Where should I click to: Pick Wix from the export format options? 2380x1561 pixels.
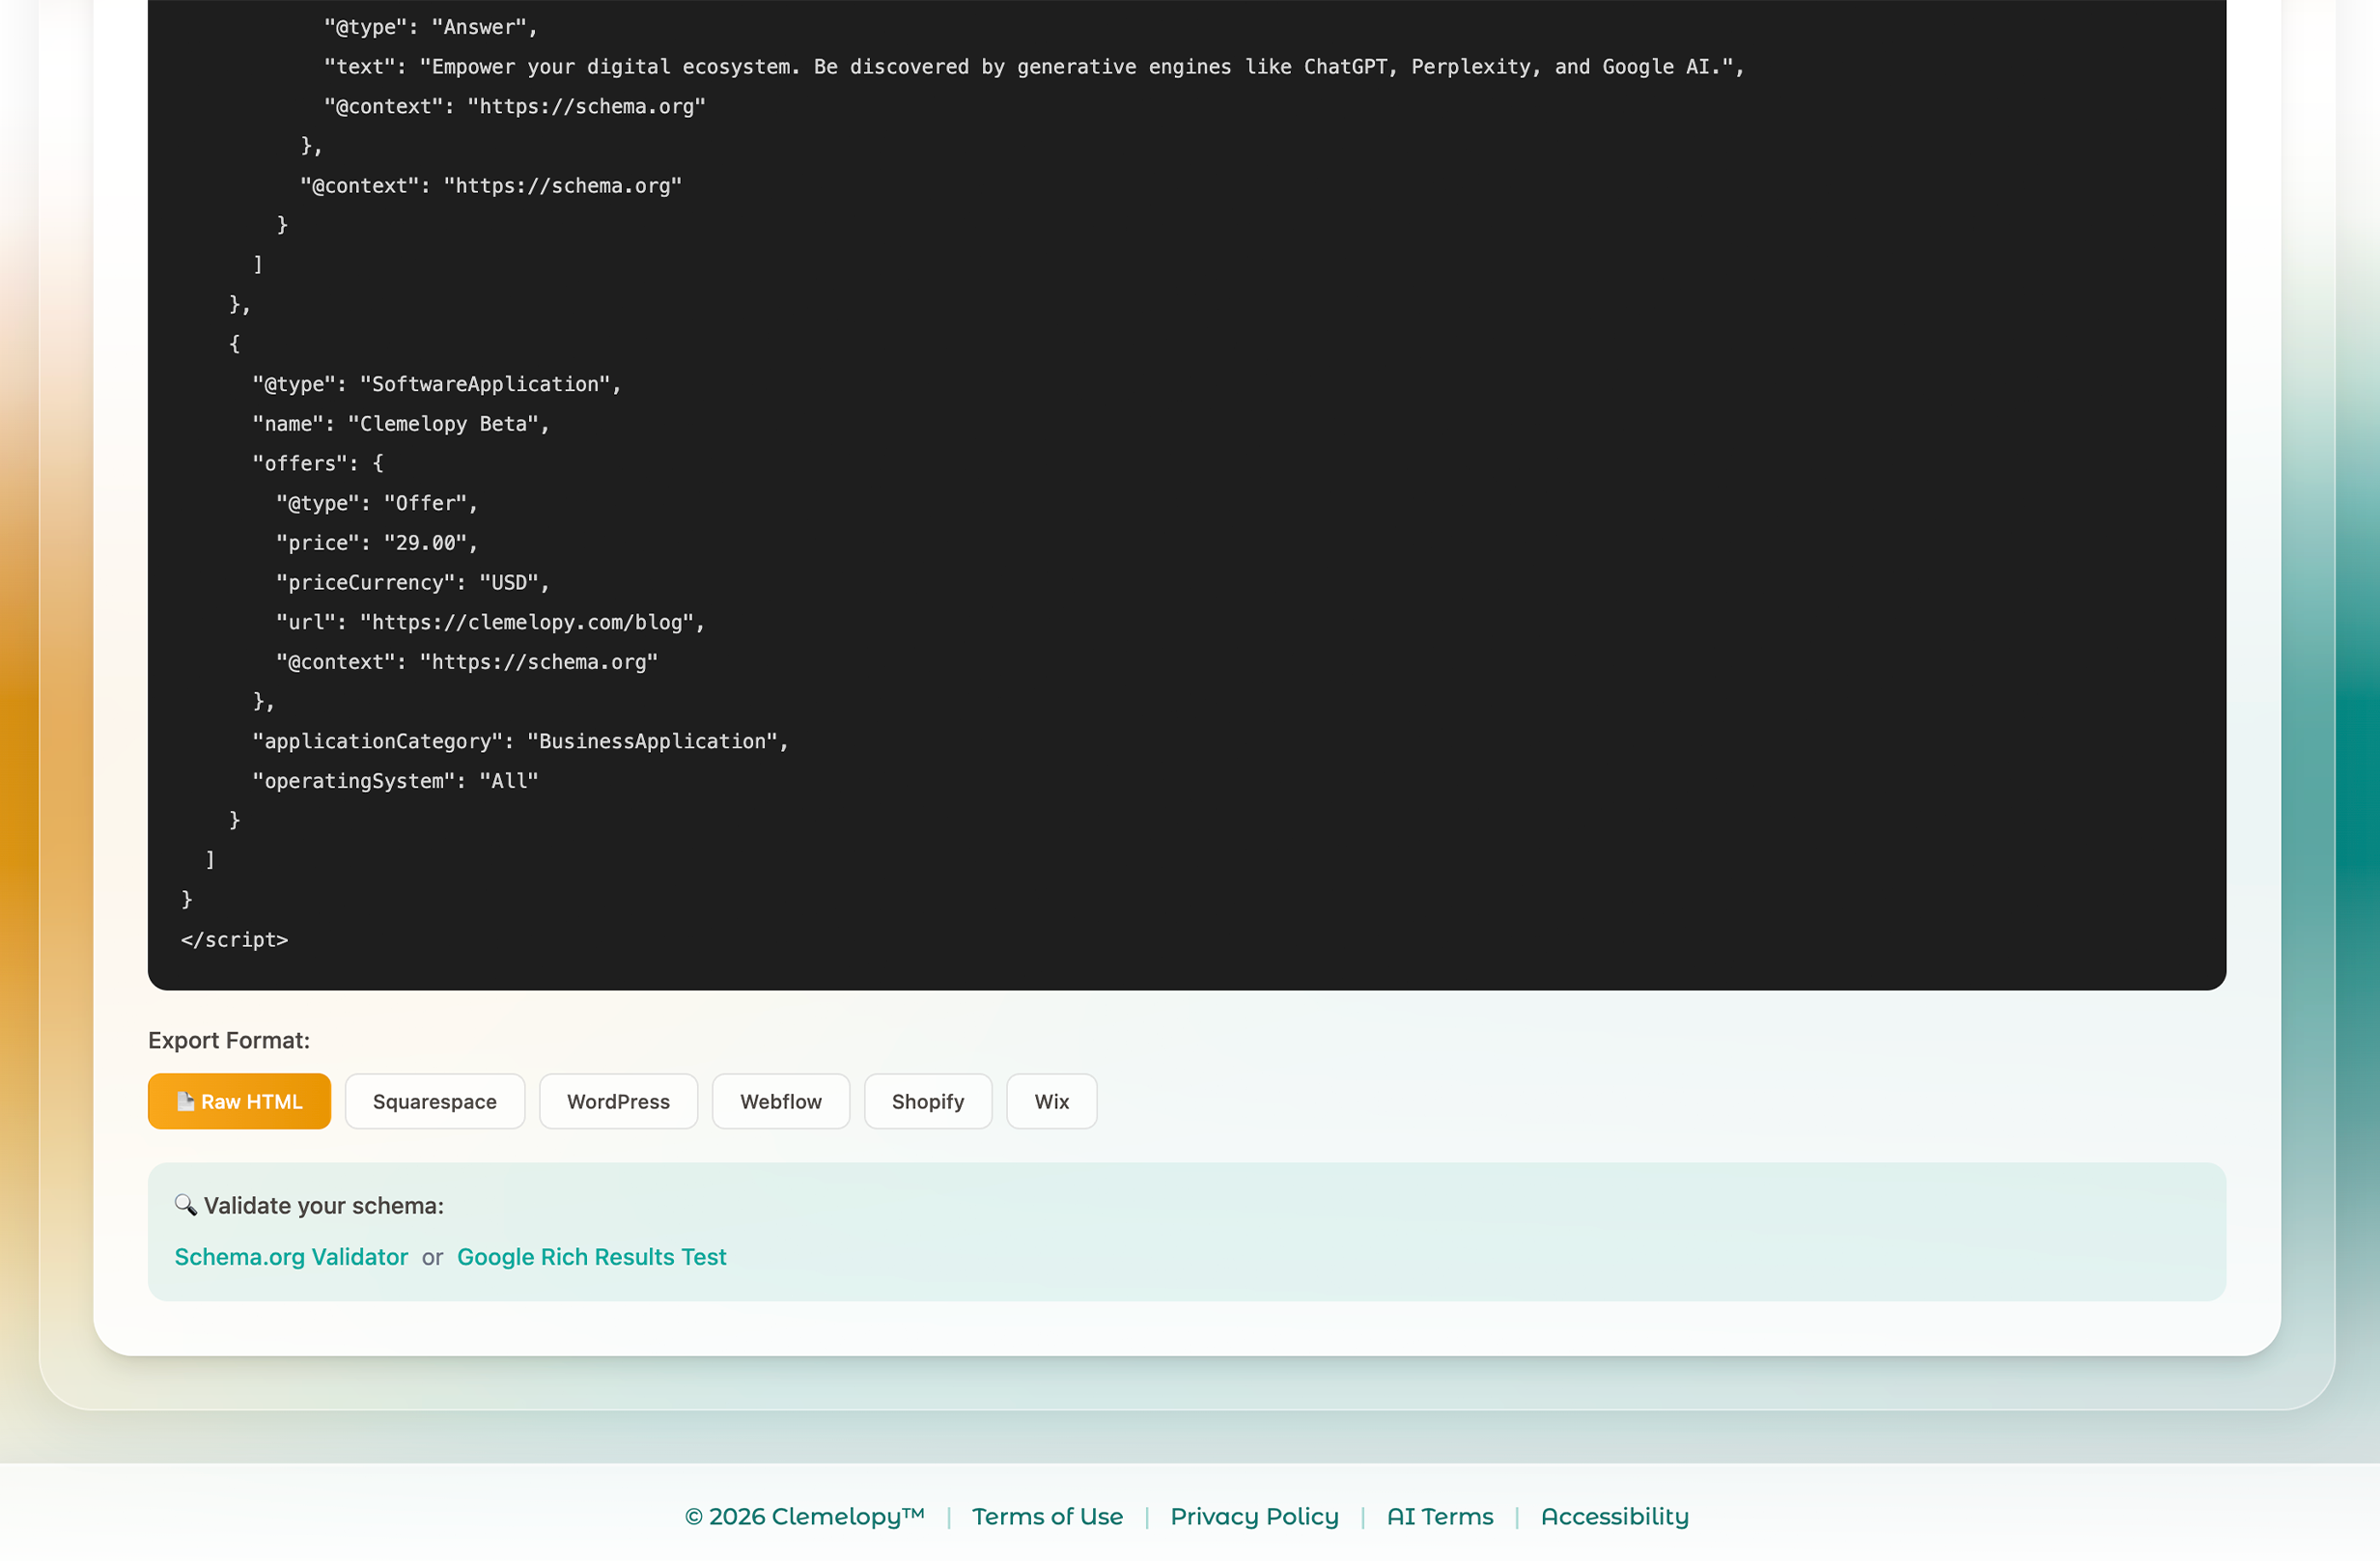point(1051,1101)
